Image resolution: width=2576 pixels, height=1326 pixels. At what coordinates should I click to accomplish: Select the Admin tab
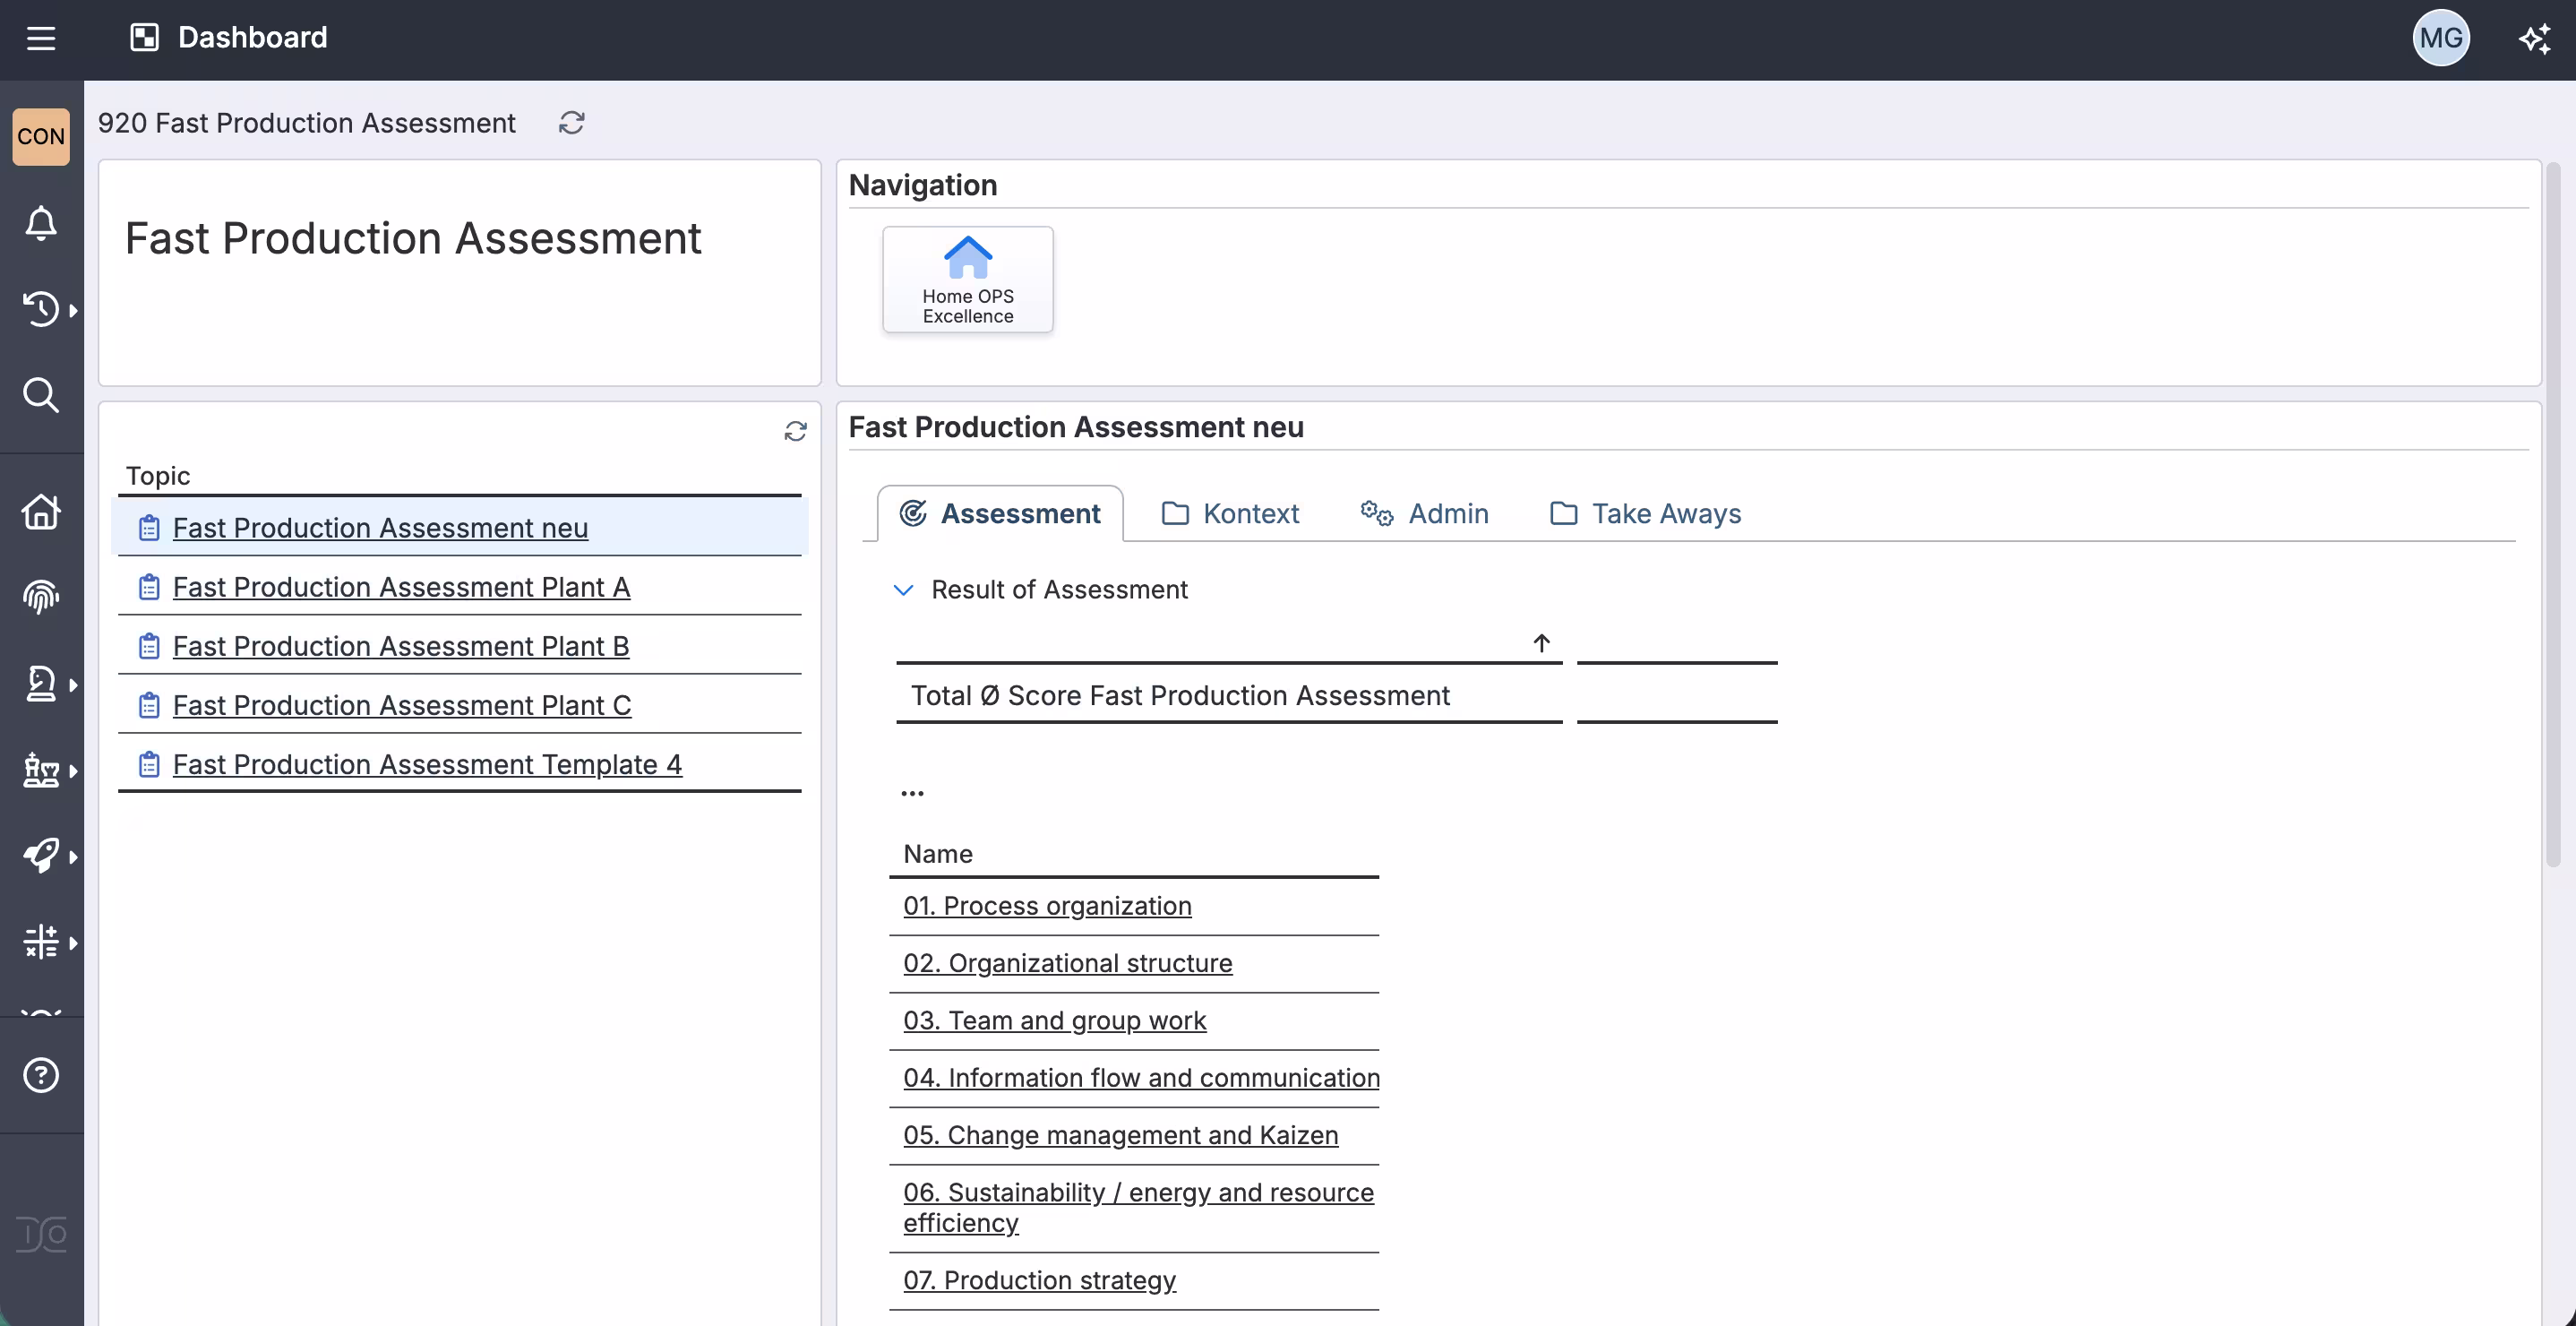[1426, 513]
